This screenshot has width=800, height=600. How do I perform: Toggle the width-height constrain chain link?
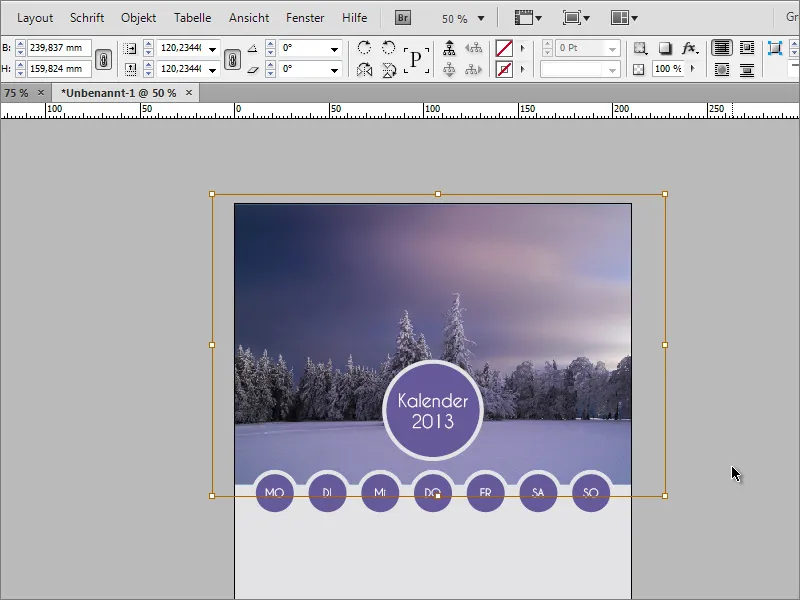[x=104, y=60]
